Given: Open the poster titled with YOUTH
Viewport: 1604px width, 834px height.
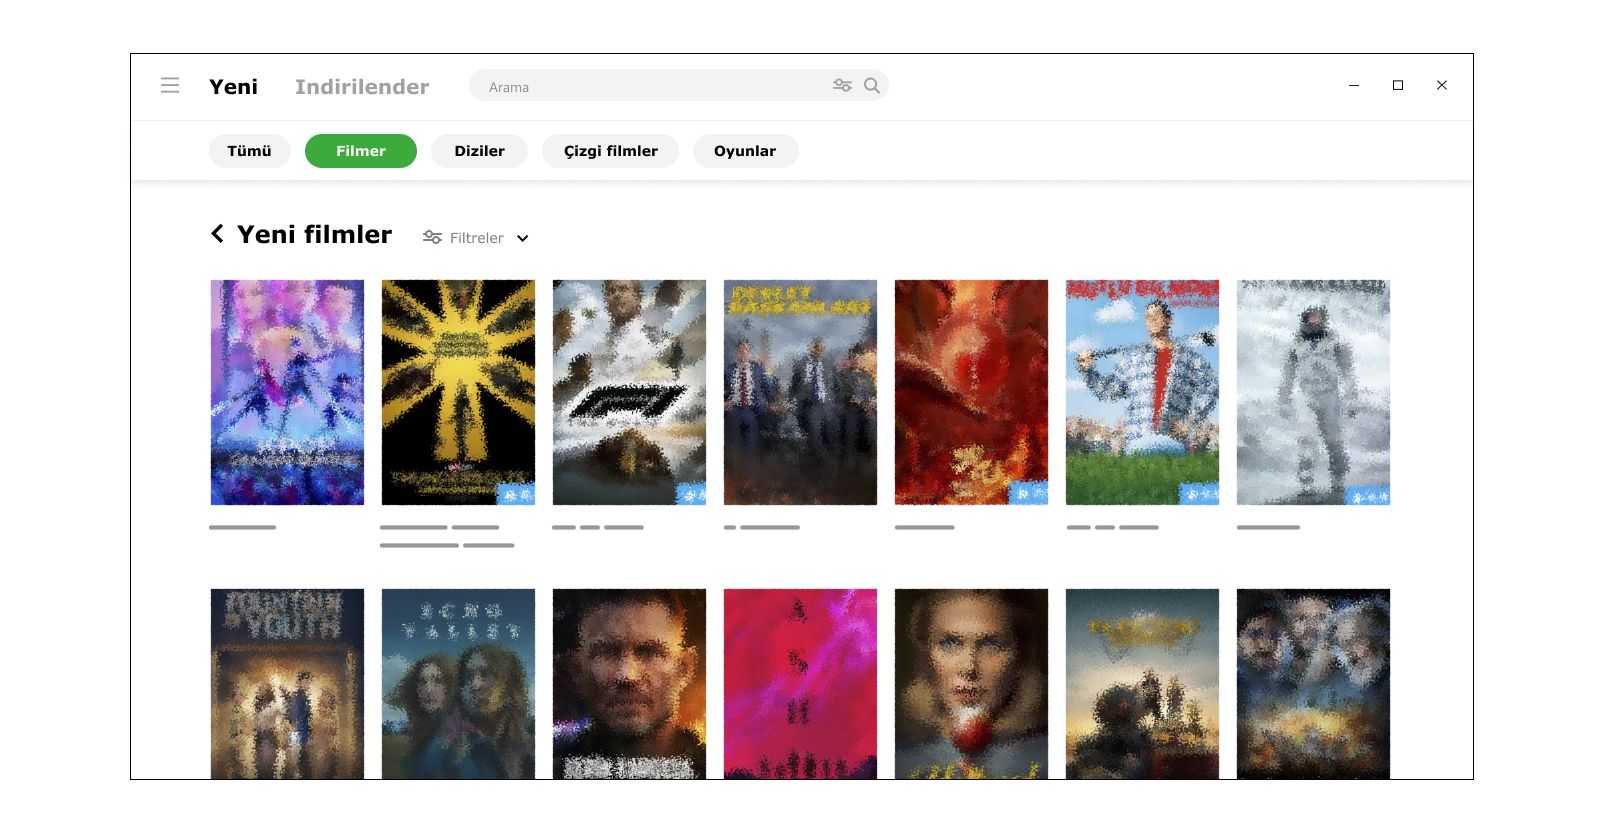Looking at the screenshot, I should [x=287, y=684].
